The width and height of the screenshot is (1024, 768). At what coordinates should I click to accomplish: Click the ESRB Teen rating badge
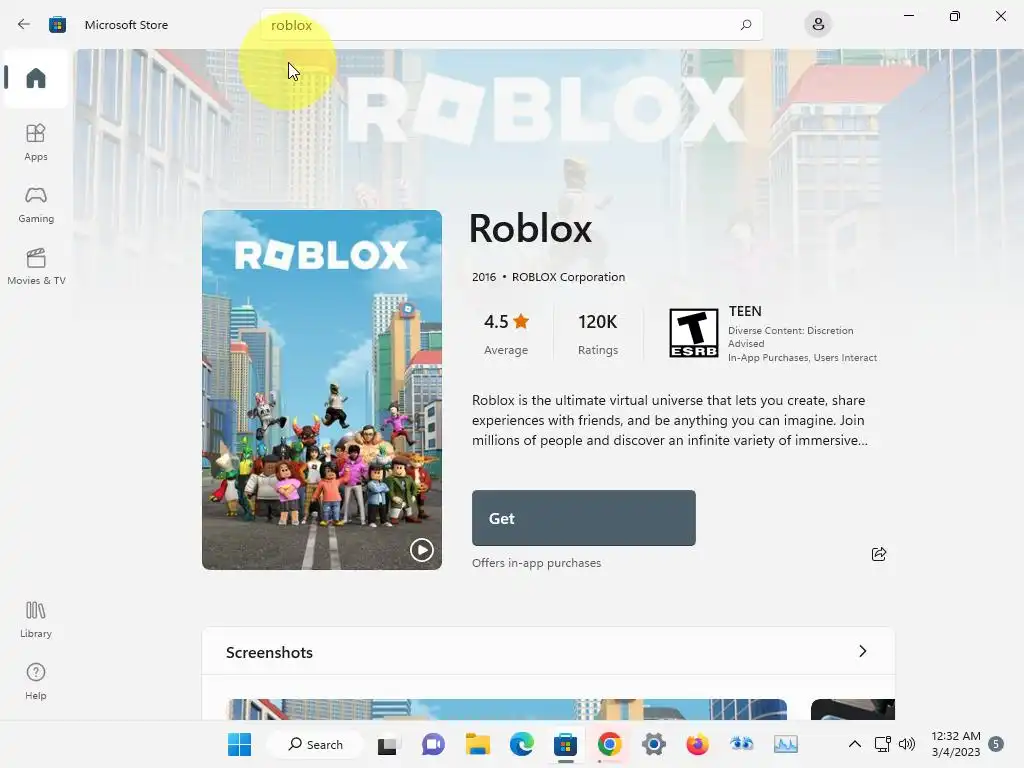tap(694, 334)
